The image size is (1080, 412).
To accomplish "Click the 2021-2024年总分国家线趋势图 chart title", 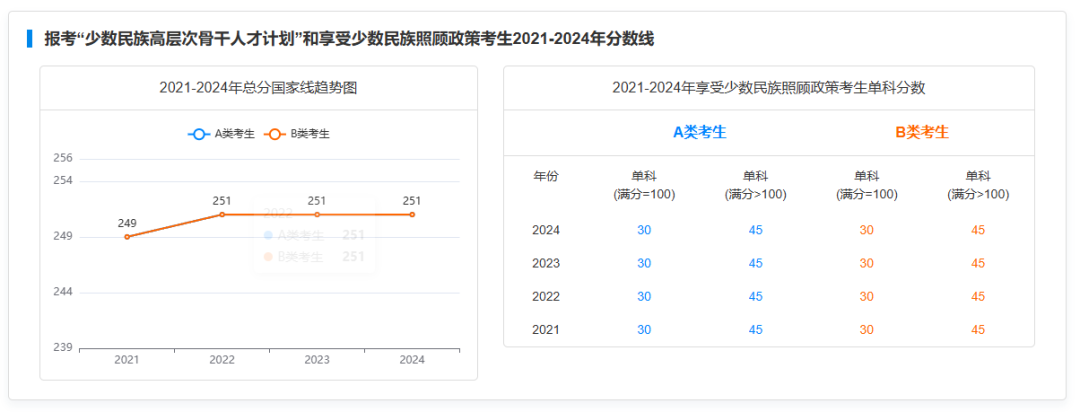I will point(258,88).
